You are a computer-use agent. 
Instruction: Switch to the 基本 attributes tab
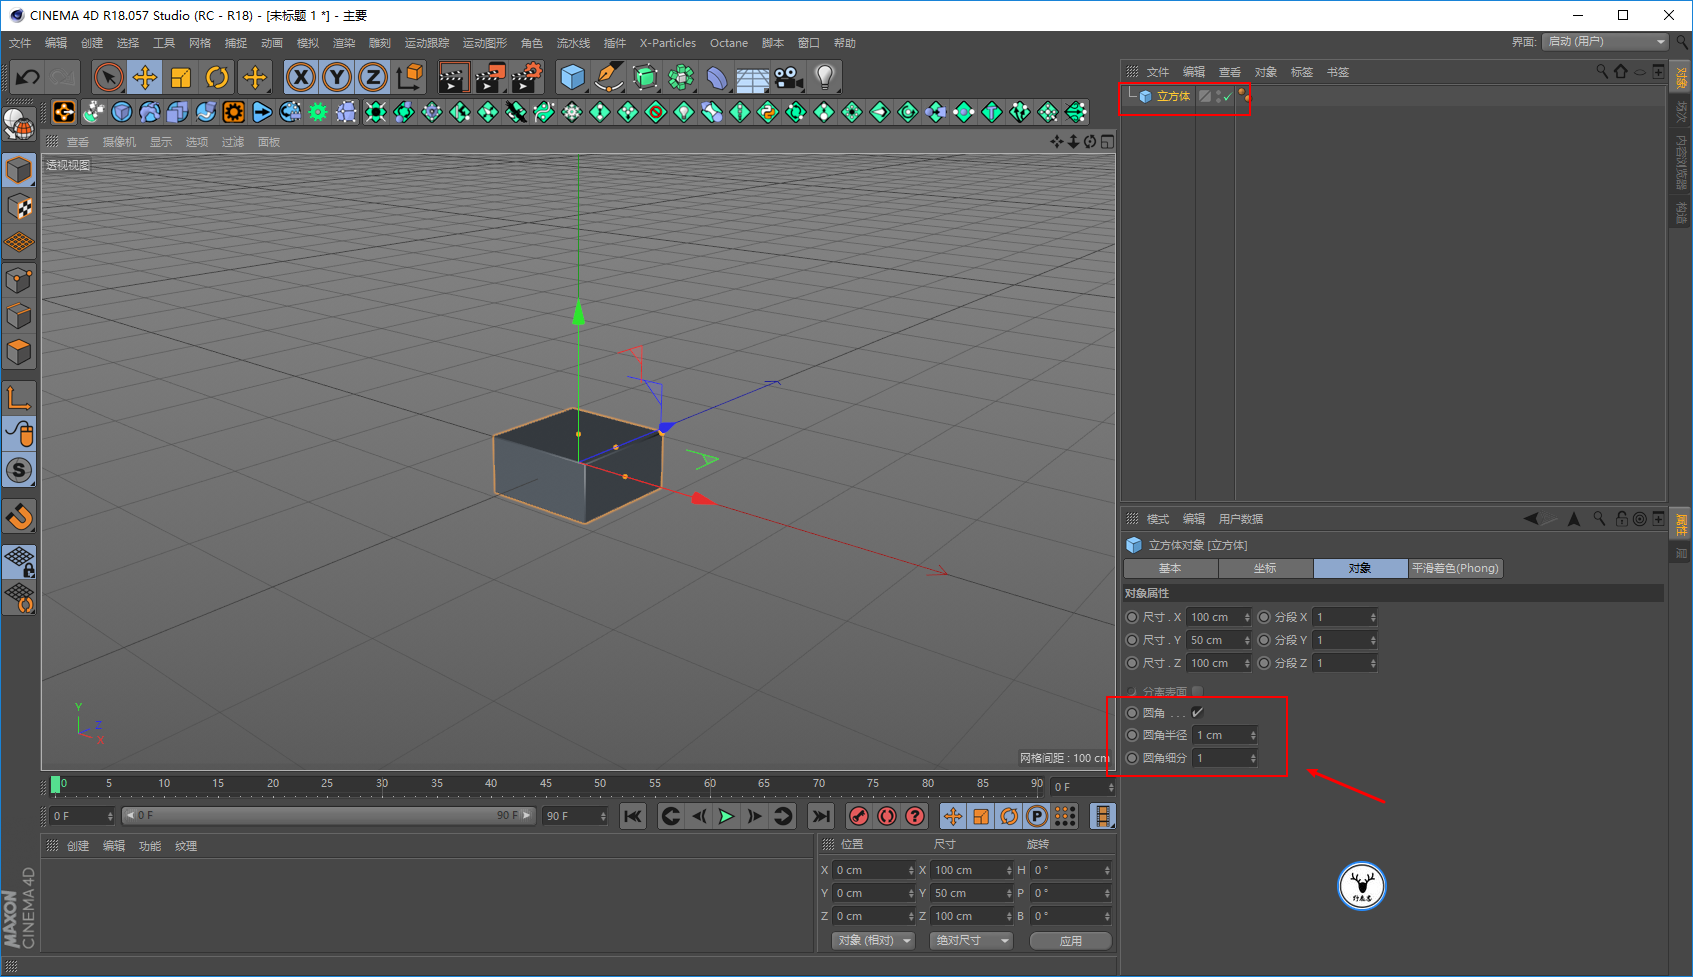pos(1171,568)
